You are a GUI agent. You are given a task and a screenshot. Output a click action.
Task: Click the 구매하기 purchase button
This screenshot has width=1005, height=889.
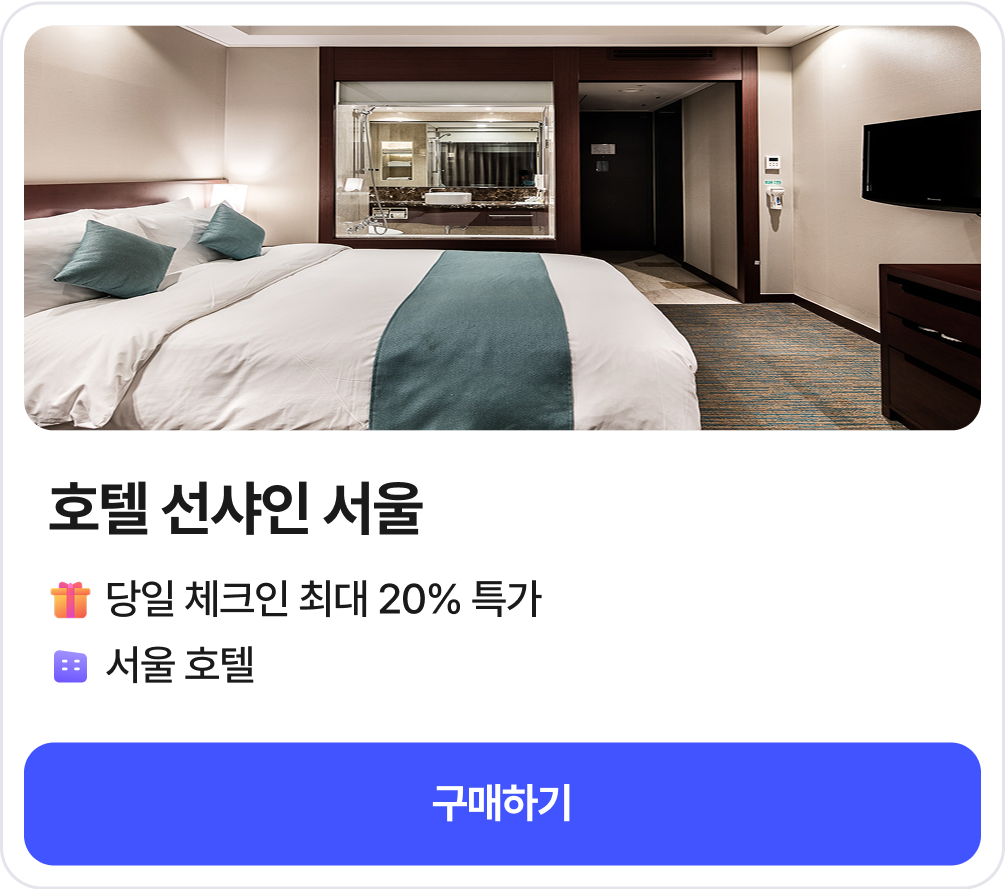(502, 804)
